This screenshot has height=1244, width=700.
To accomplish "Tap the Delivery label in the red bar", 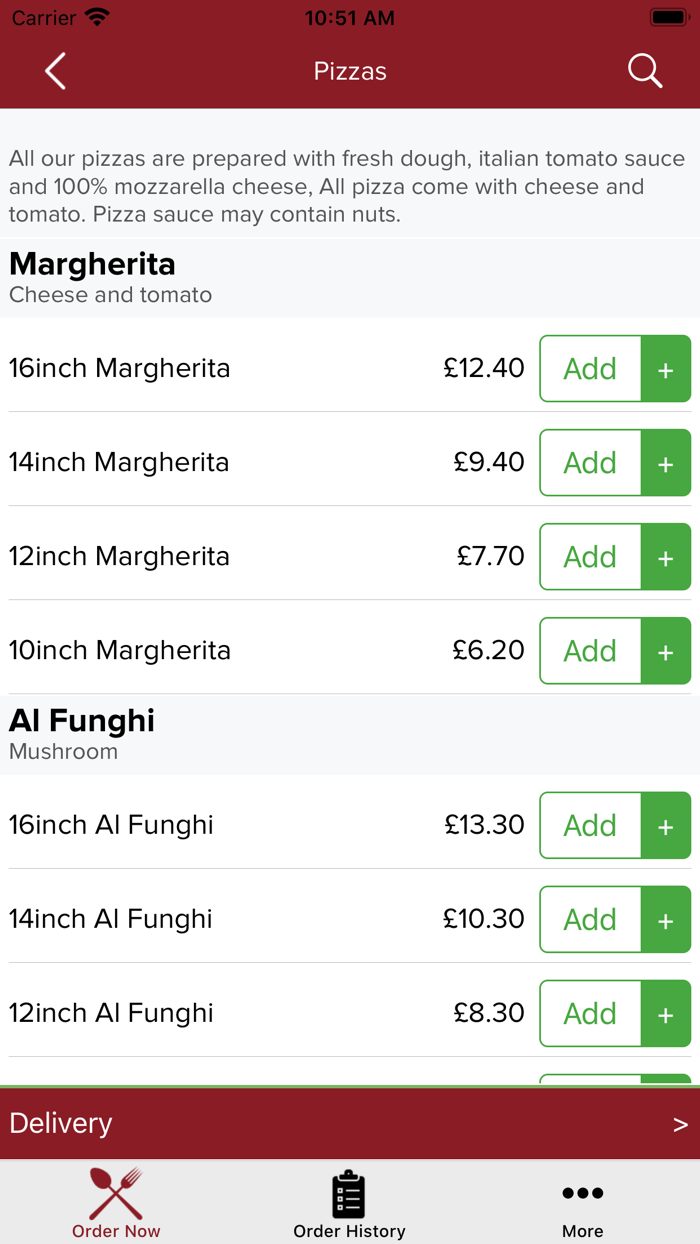I will click(x=61, y=1123).
